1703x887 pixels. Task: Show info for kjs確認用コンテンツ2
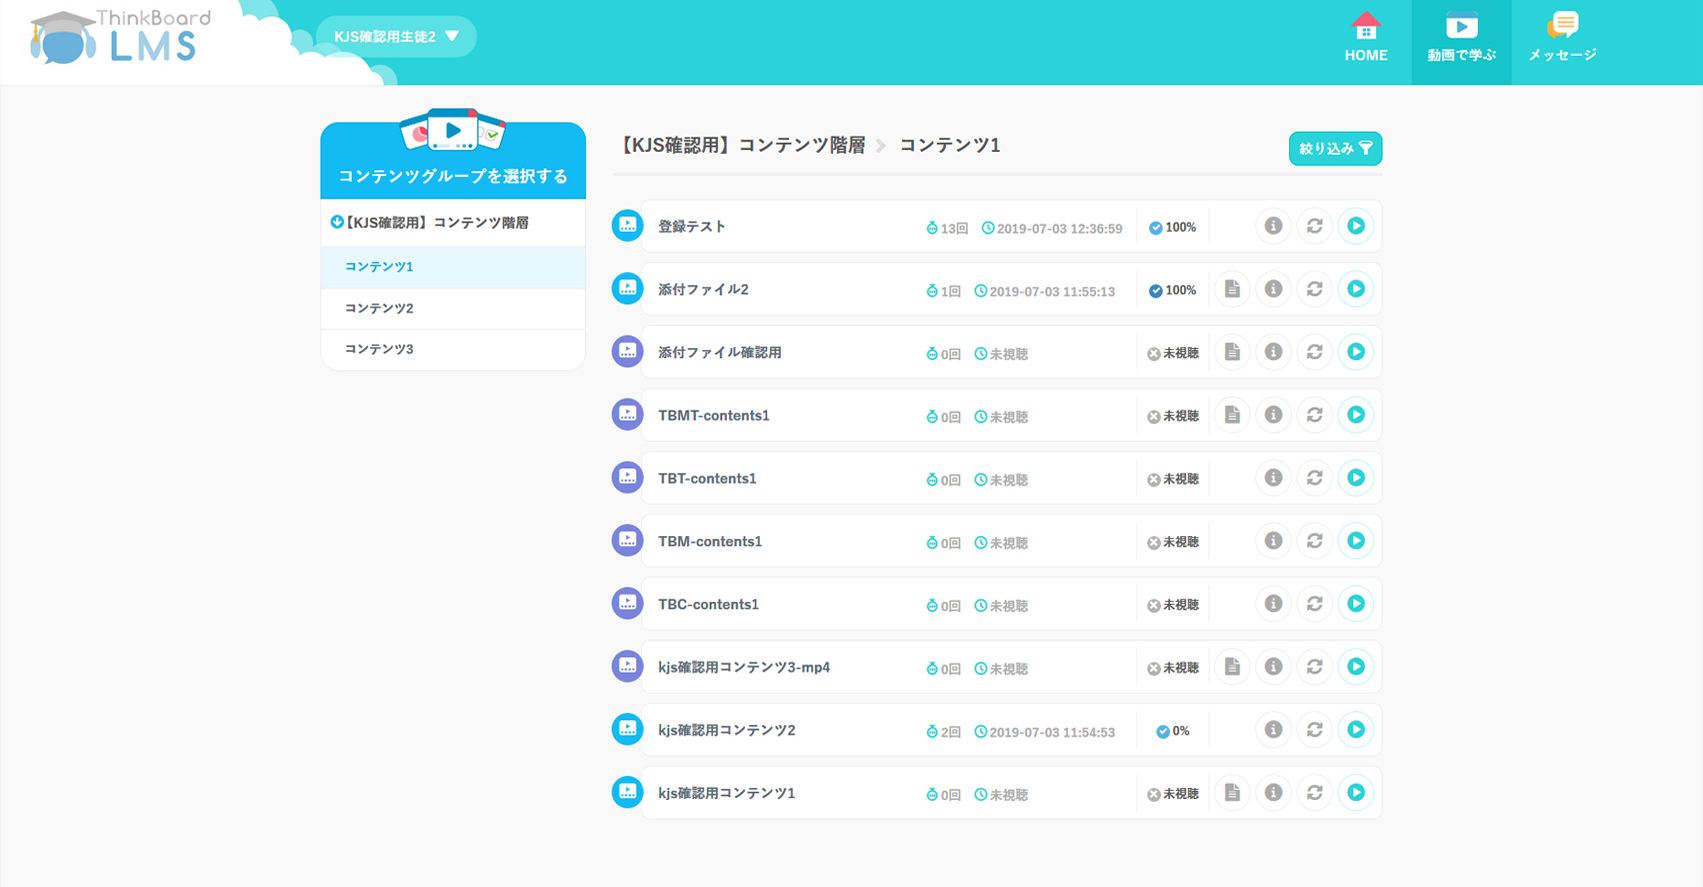pyautogui.click(x=1273, y=730)
